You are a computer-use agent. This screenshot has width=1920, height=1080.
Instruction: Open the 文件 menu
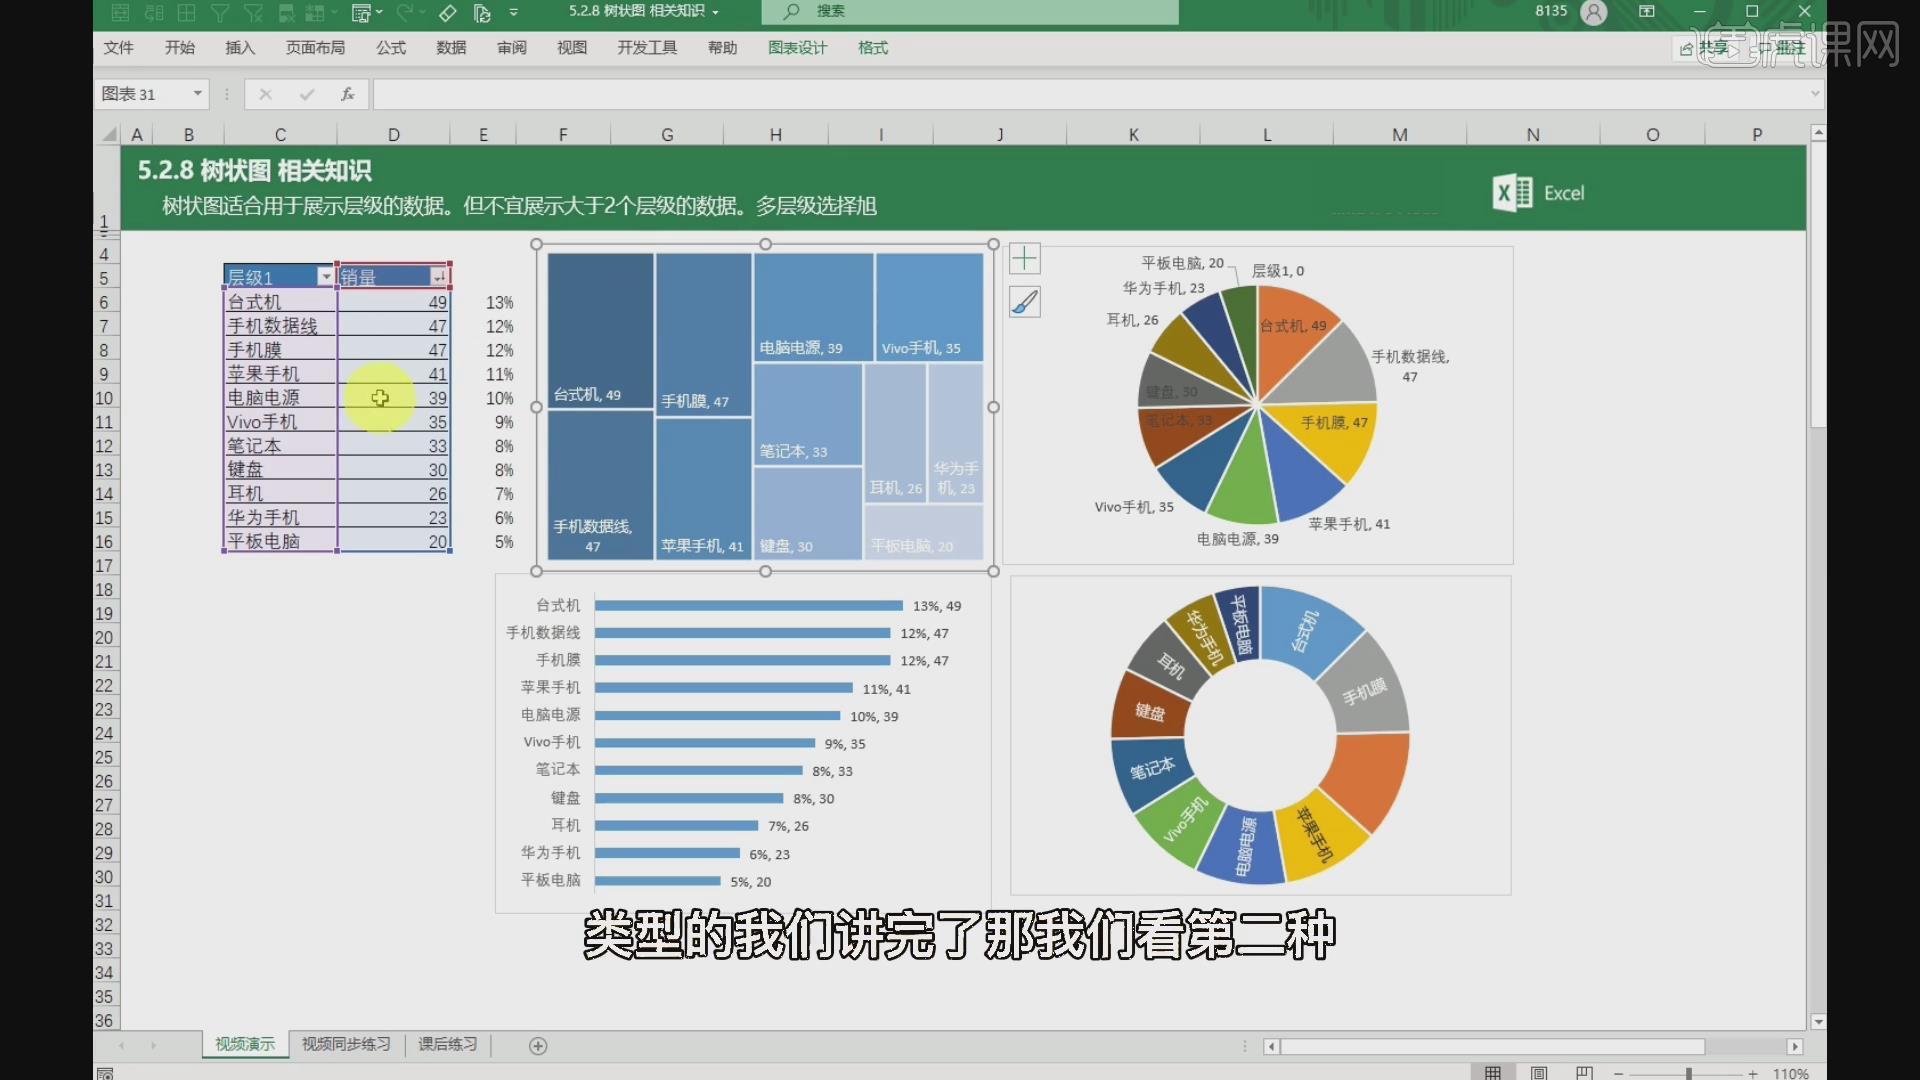118,48
